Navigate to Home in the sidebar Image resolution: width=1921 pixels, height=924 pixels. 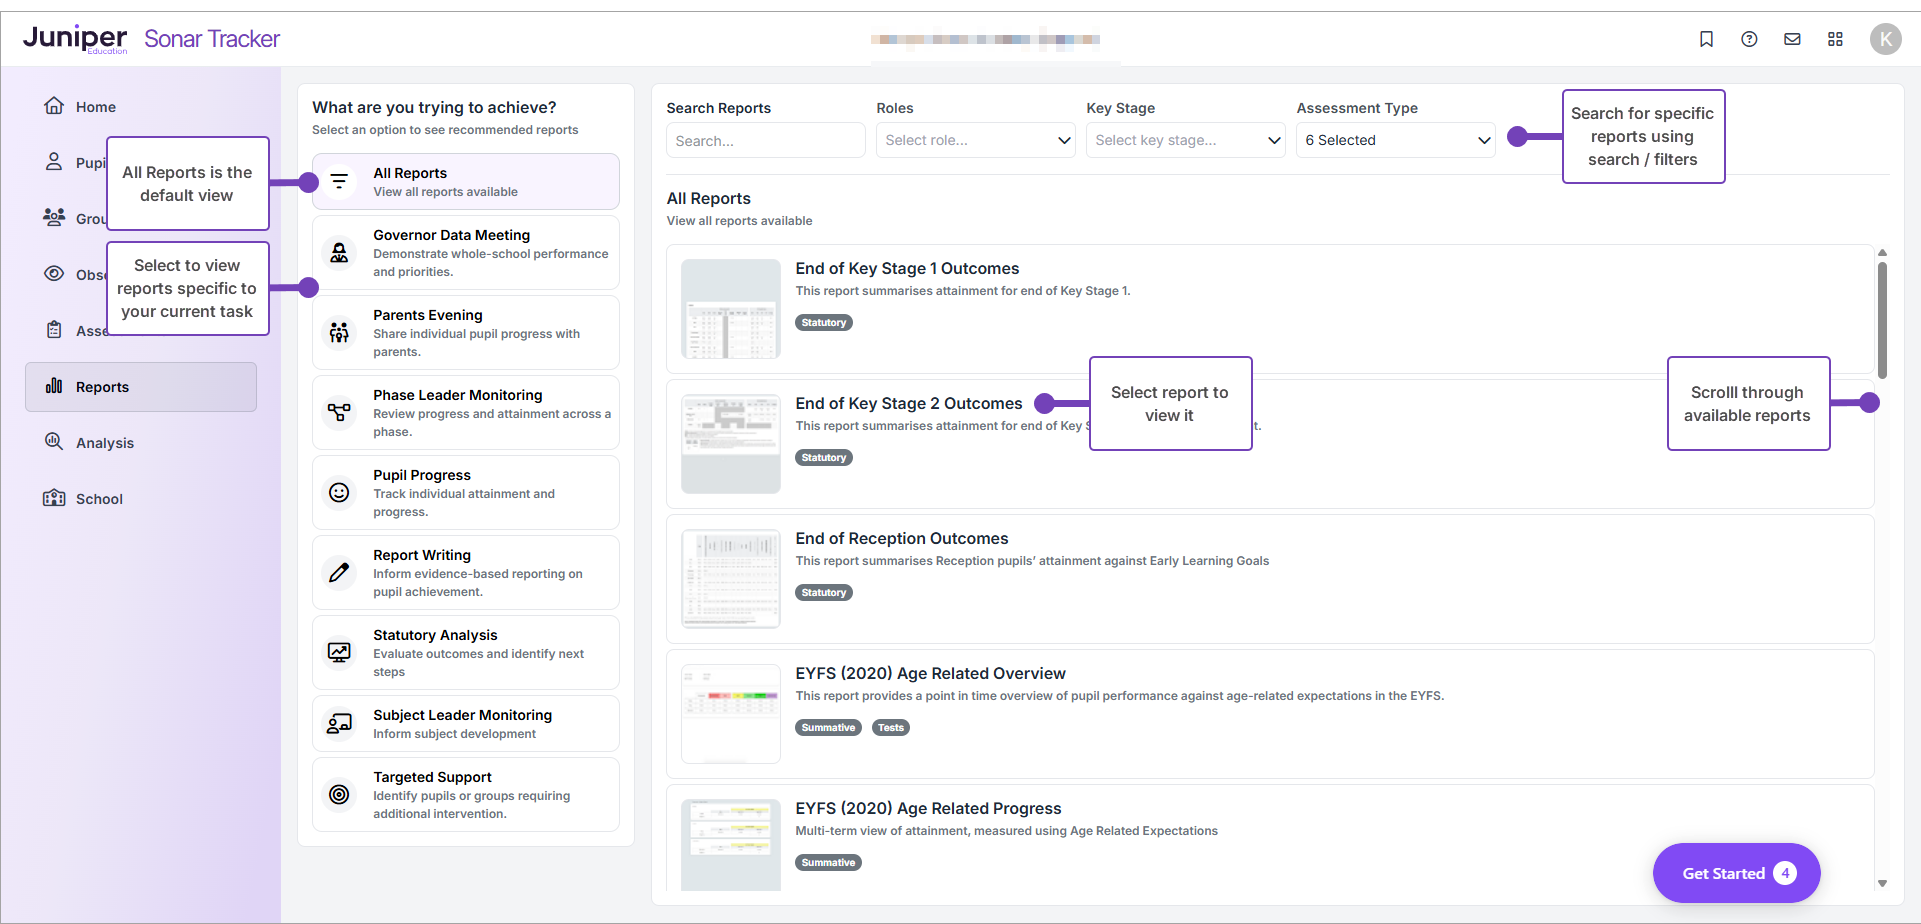tap(95, 107)
